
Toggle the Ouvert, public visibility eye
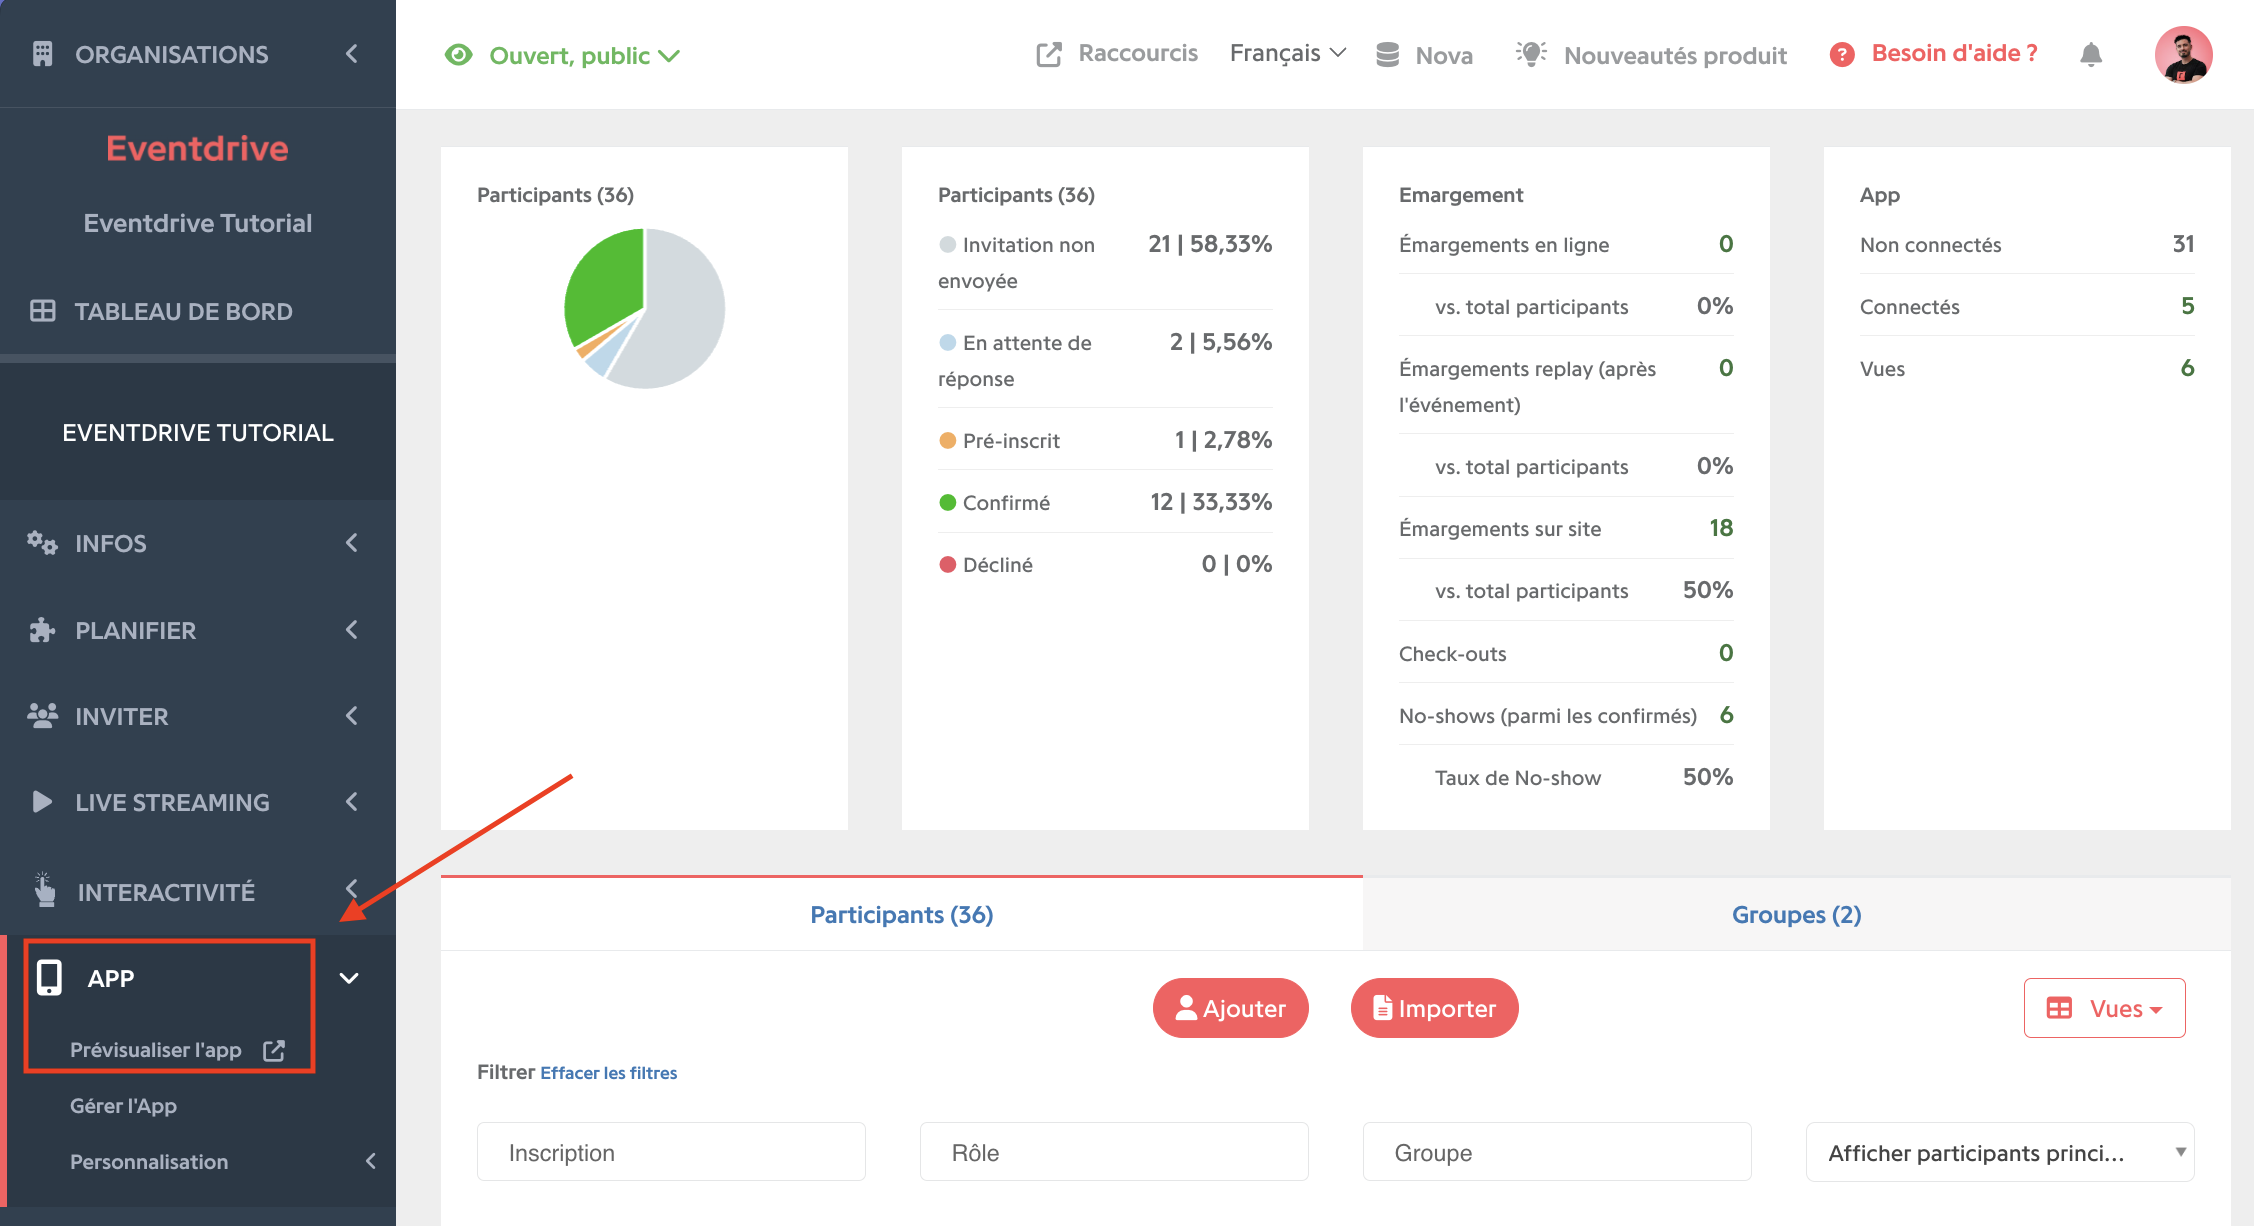click(x=458, y=55)
